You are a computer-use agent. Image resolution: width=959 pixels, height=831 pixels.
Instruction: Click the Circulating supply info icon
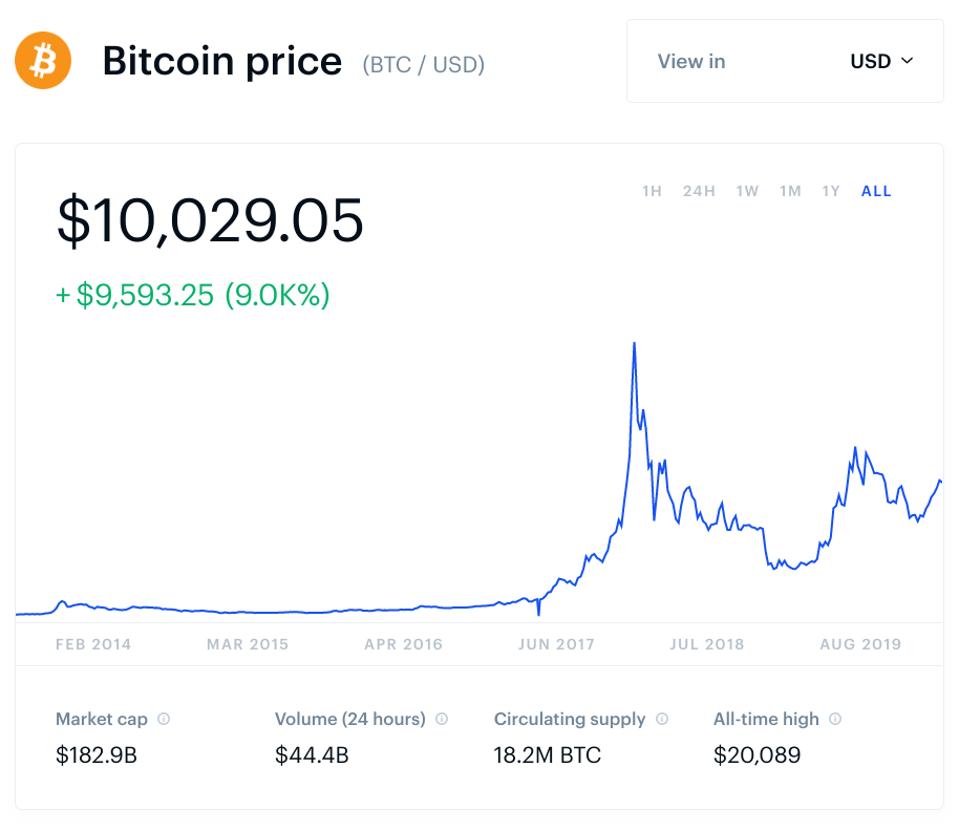(x=662, y=719)
